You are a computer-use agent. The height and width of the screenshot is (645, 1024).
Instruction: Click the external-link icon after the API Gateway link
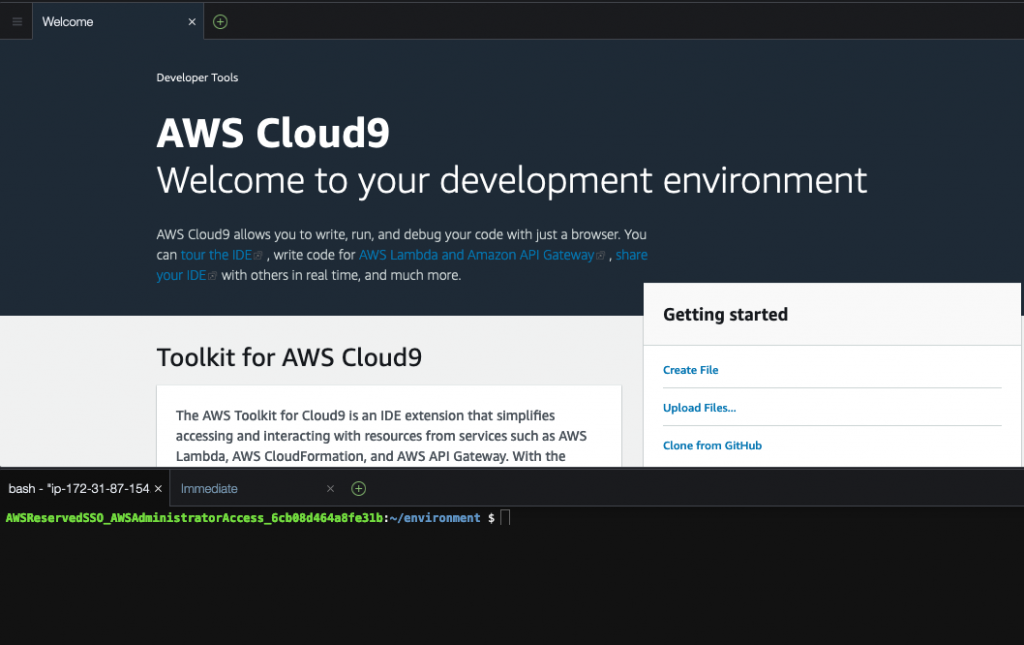[601, 254]
